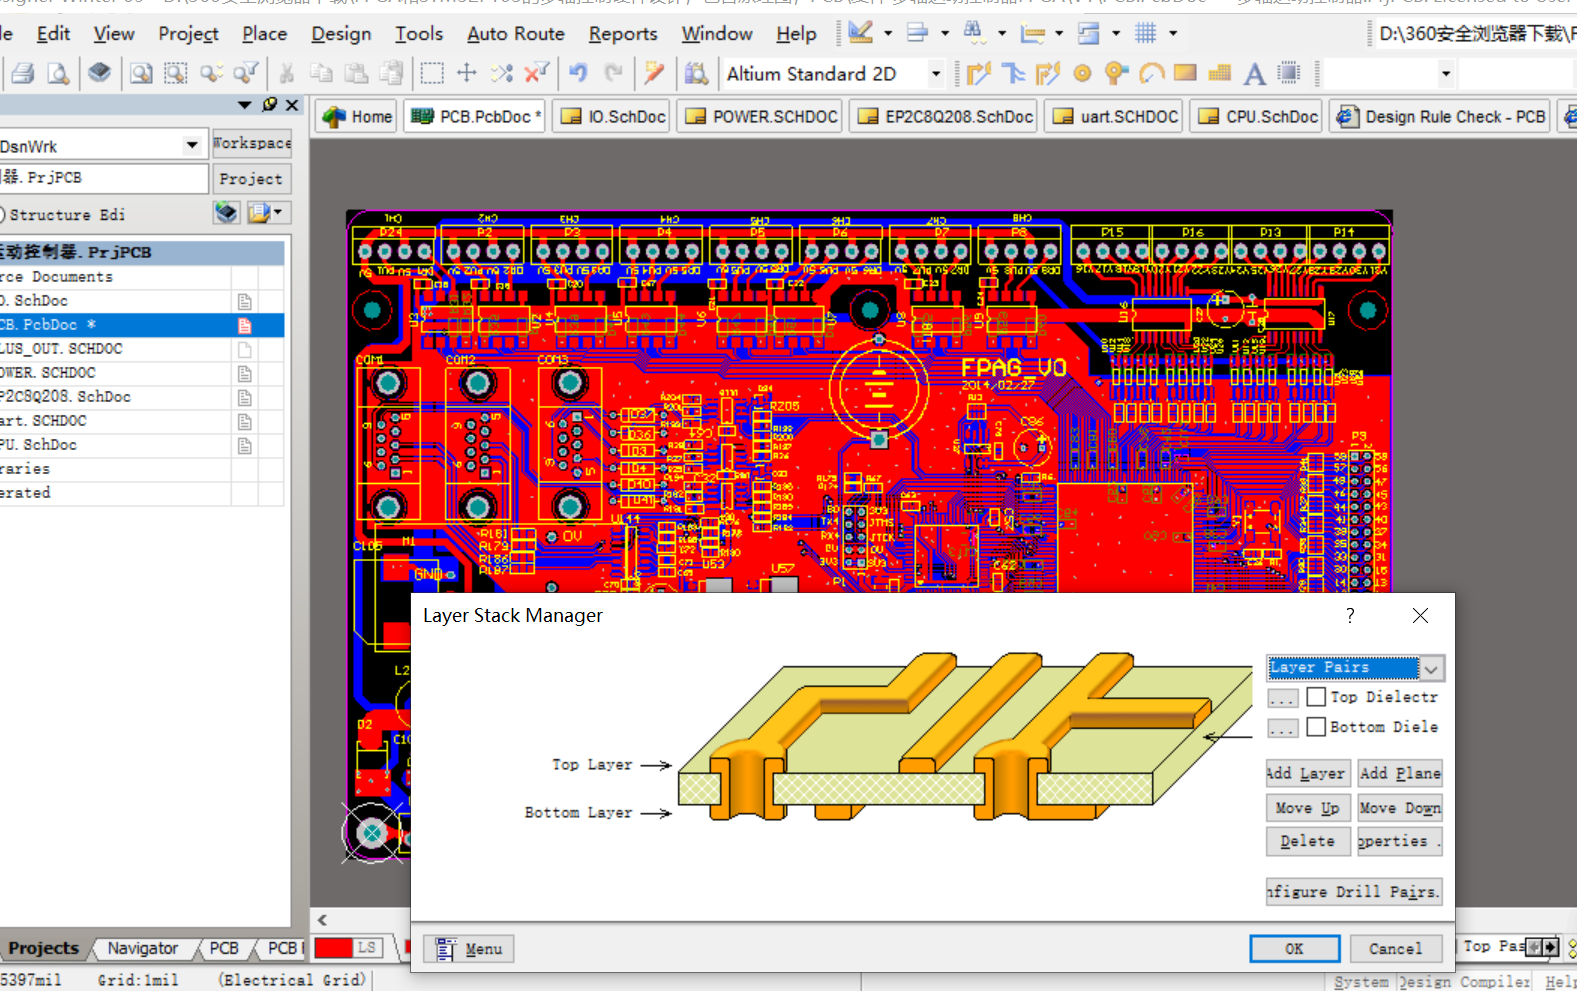
Task: Select the Place Polygon Pour tool
Action: (x=1220, y=73)
